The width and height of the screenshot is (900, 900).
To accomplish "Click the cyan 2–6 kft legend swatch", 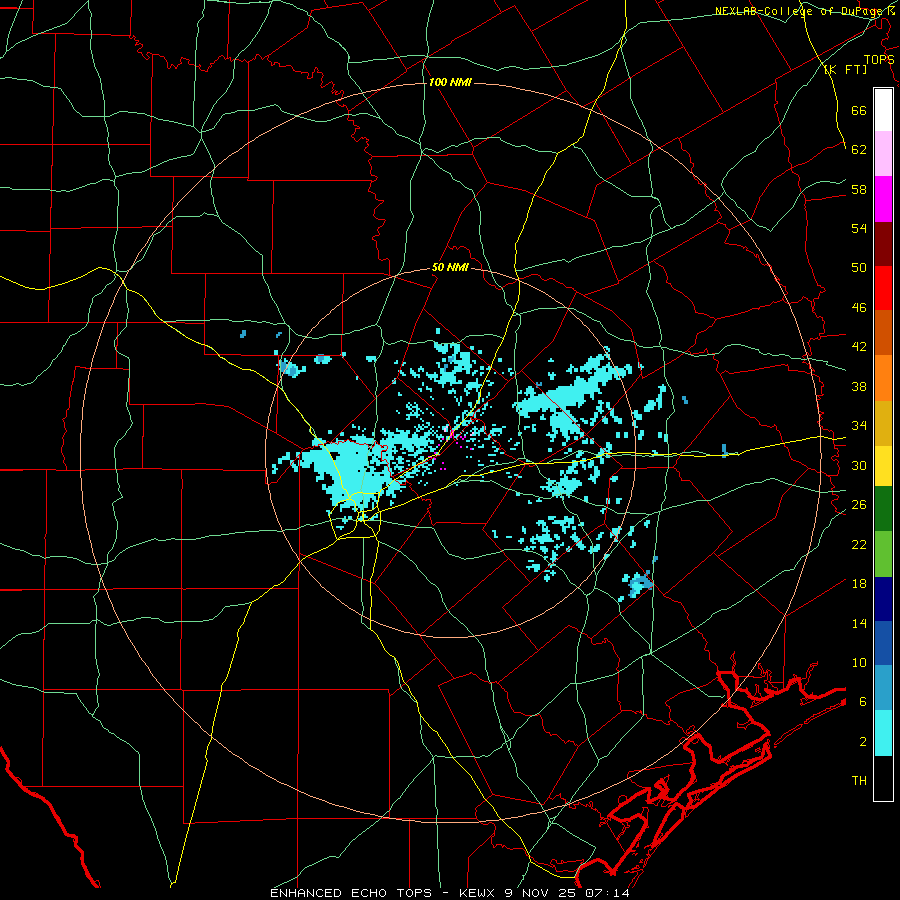I will coord(883,733).
